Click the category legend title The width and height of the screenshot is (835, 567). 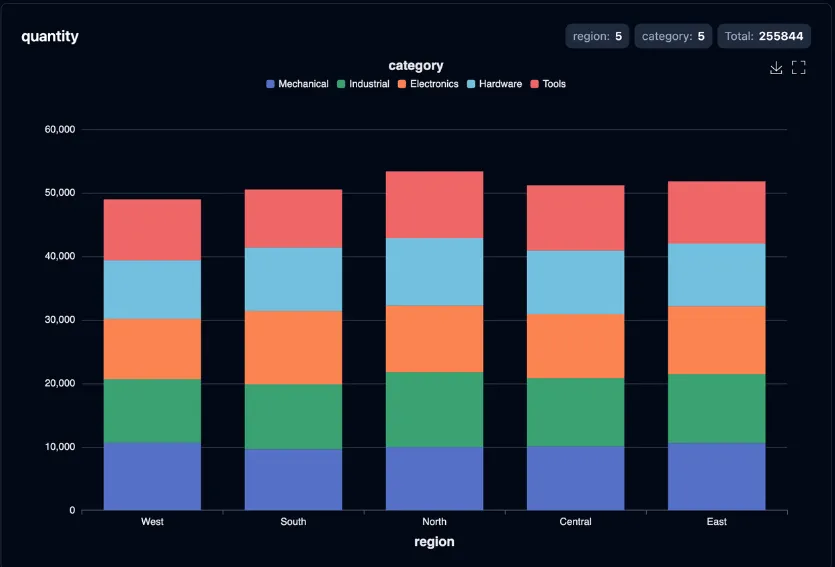point(416,65)
